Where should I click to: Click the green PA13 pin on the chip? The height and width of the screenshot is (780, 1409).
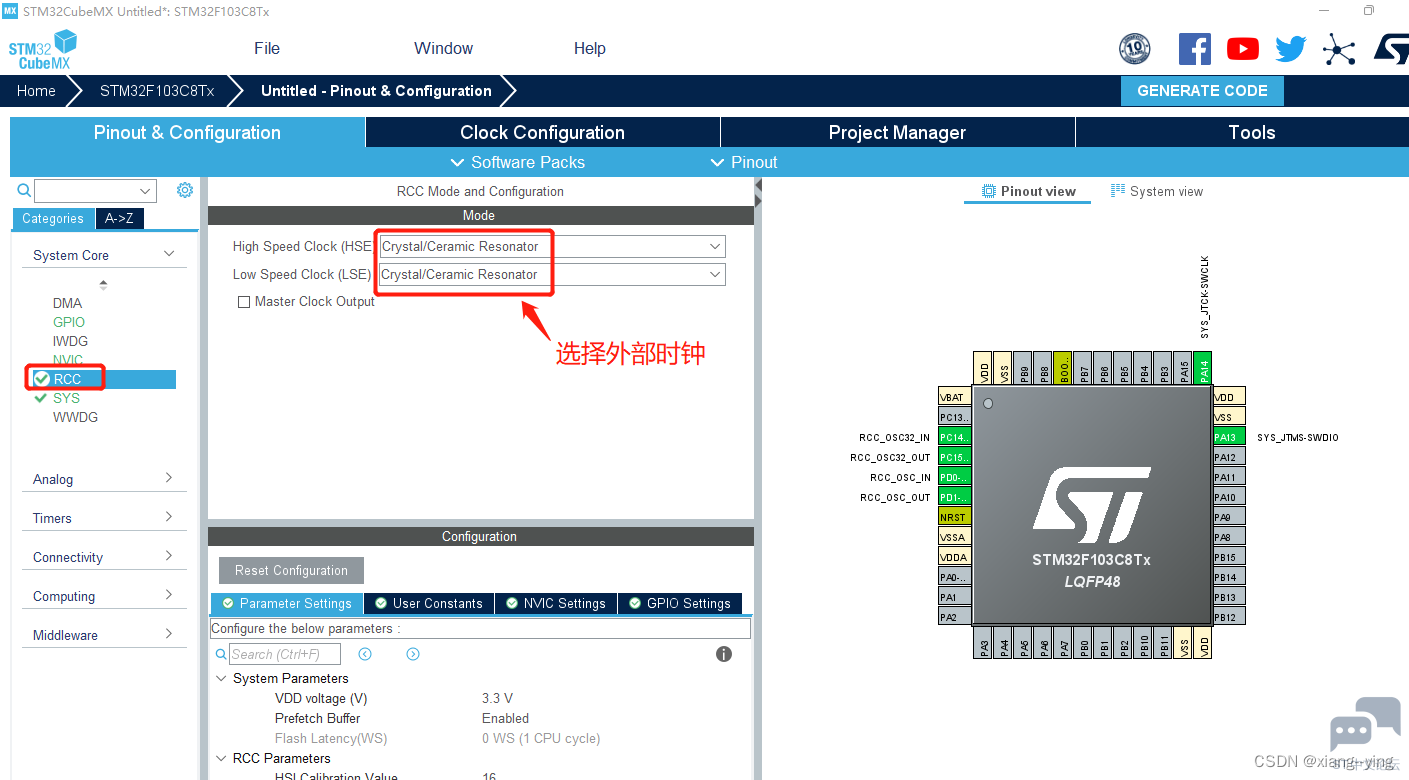(x=1228, y=437)
